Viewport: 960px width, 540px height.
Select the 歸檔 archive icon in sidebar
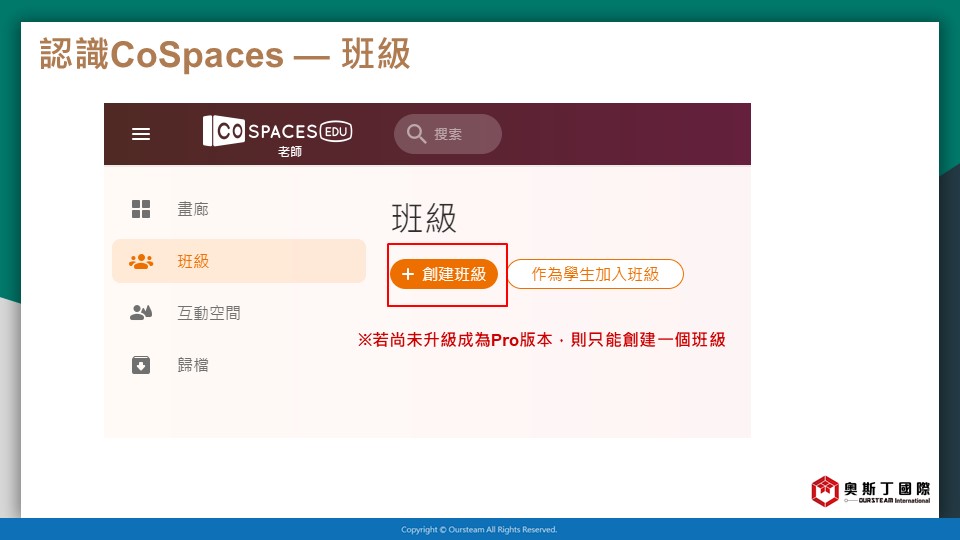[x=141, y=365]
